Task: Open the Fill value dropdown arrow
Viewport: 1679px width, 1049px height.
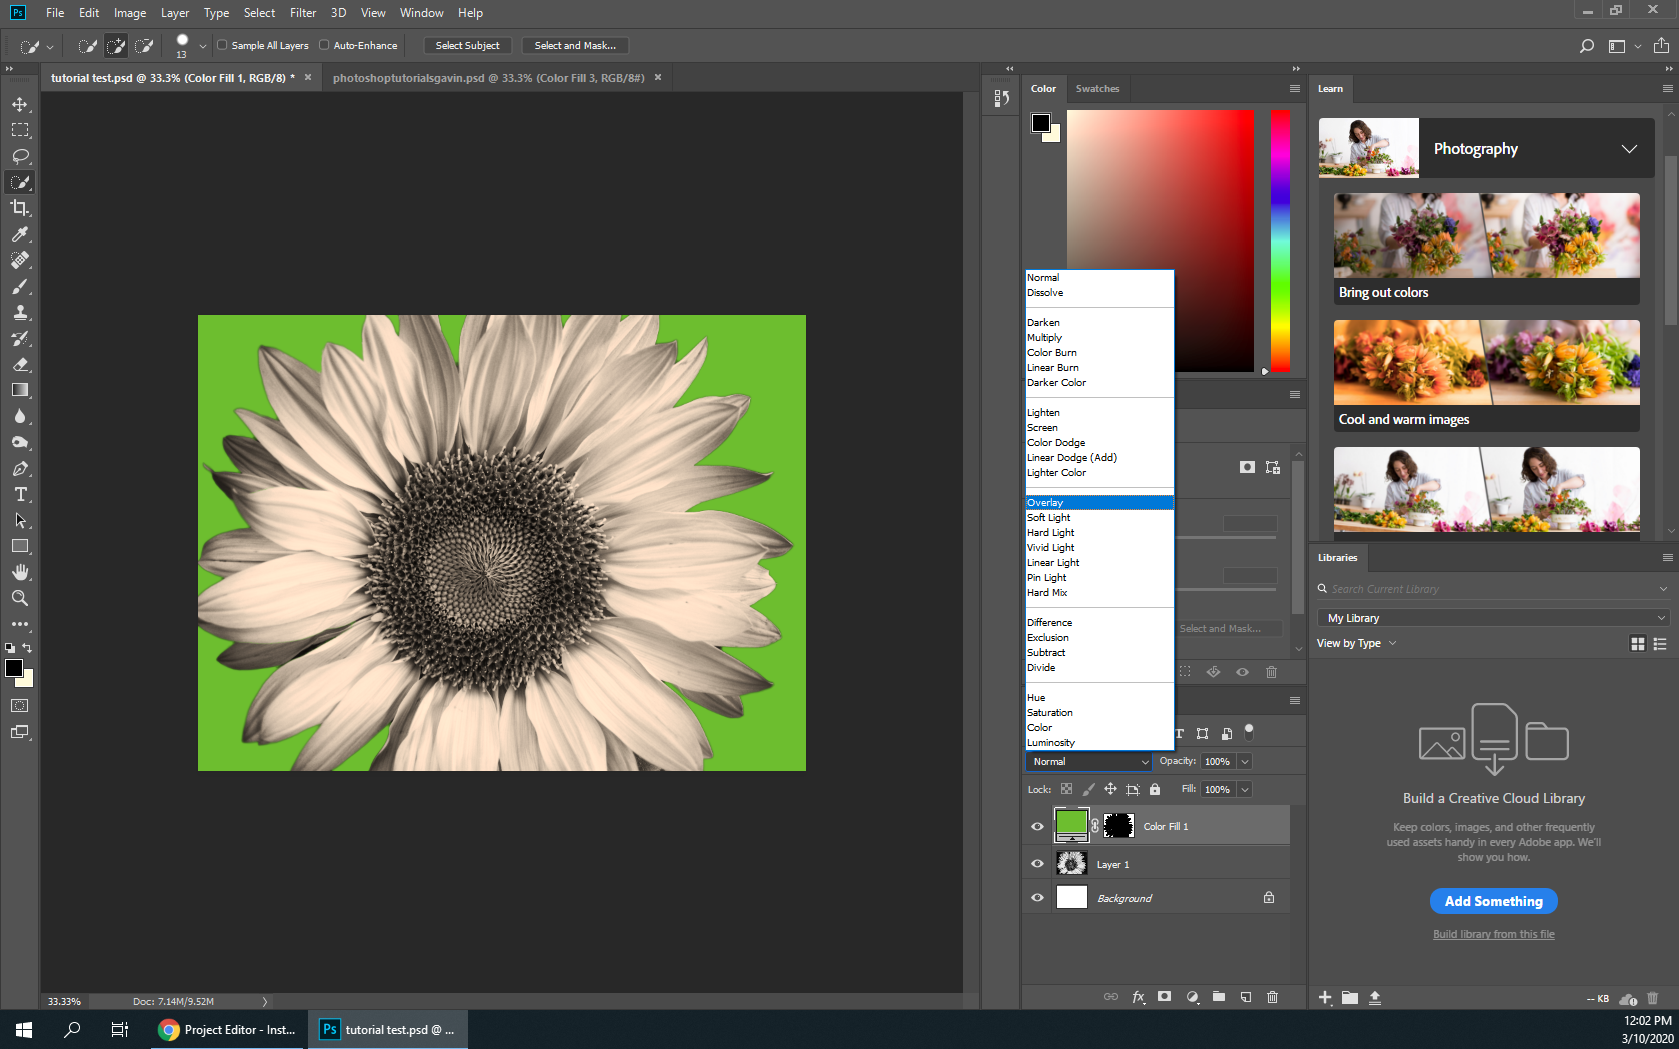Action: (x=1245, y=789)
